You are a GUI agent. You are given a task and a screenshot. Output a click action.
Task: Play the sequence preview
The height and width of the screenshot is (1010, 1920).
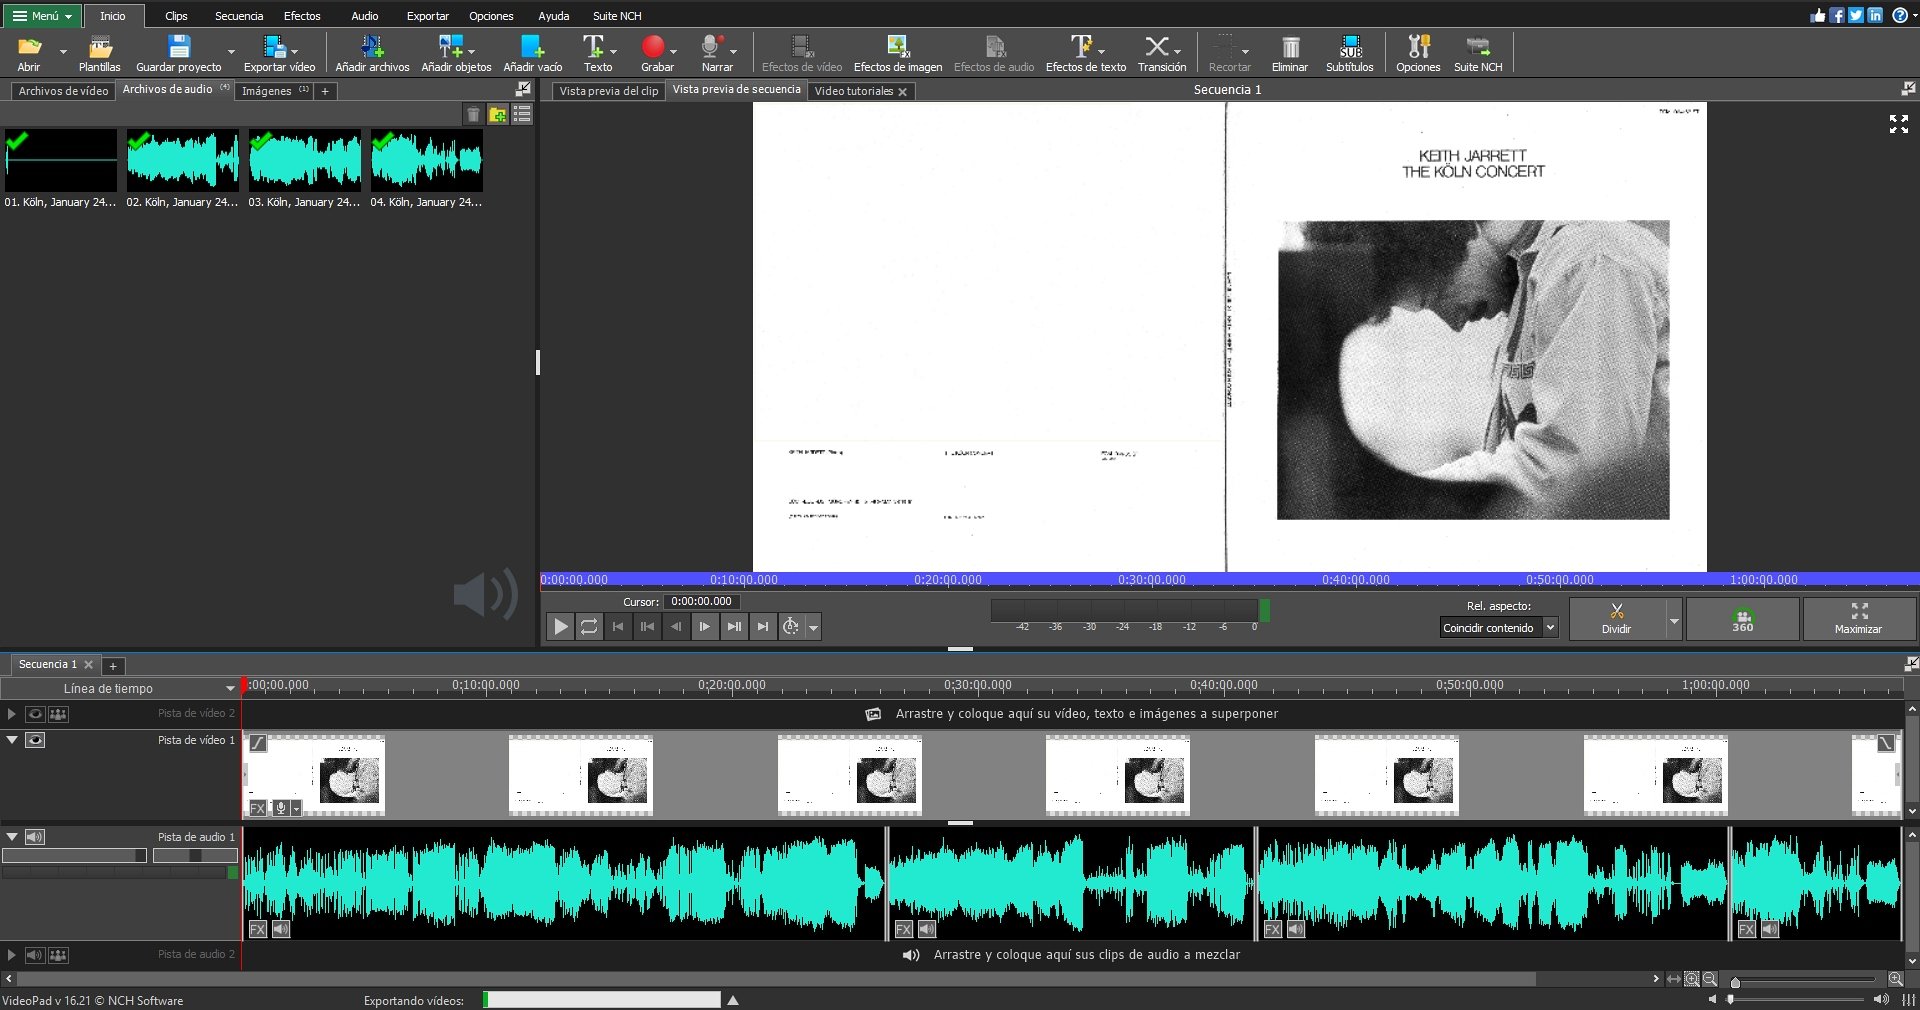click(561, 627)
